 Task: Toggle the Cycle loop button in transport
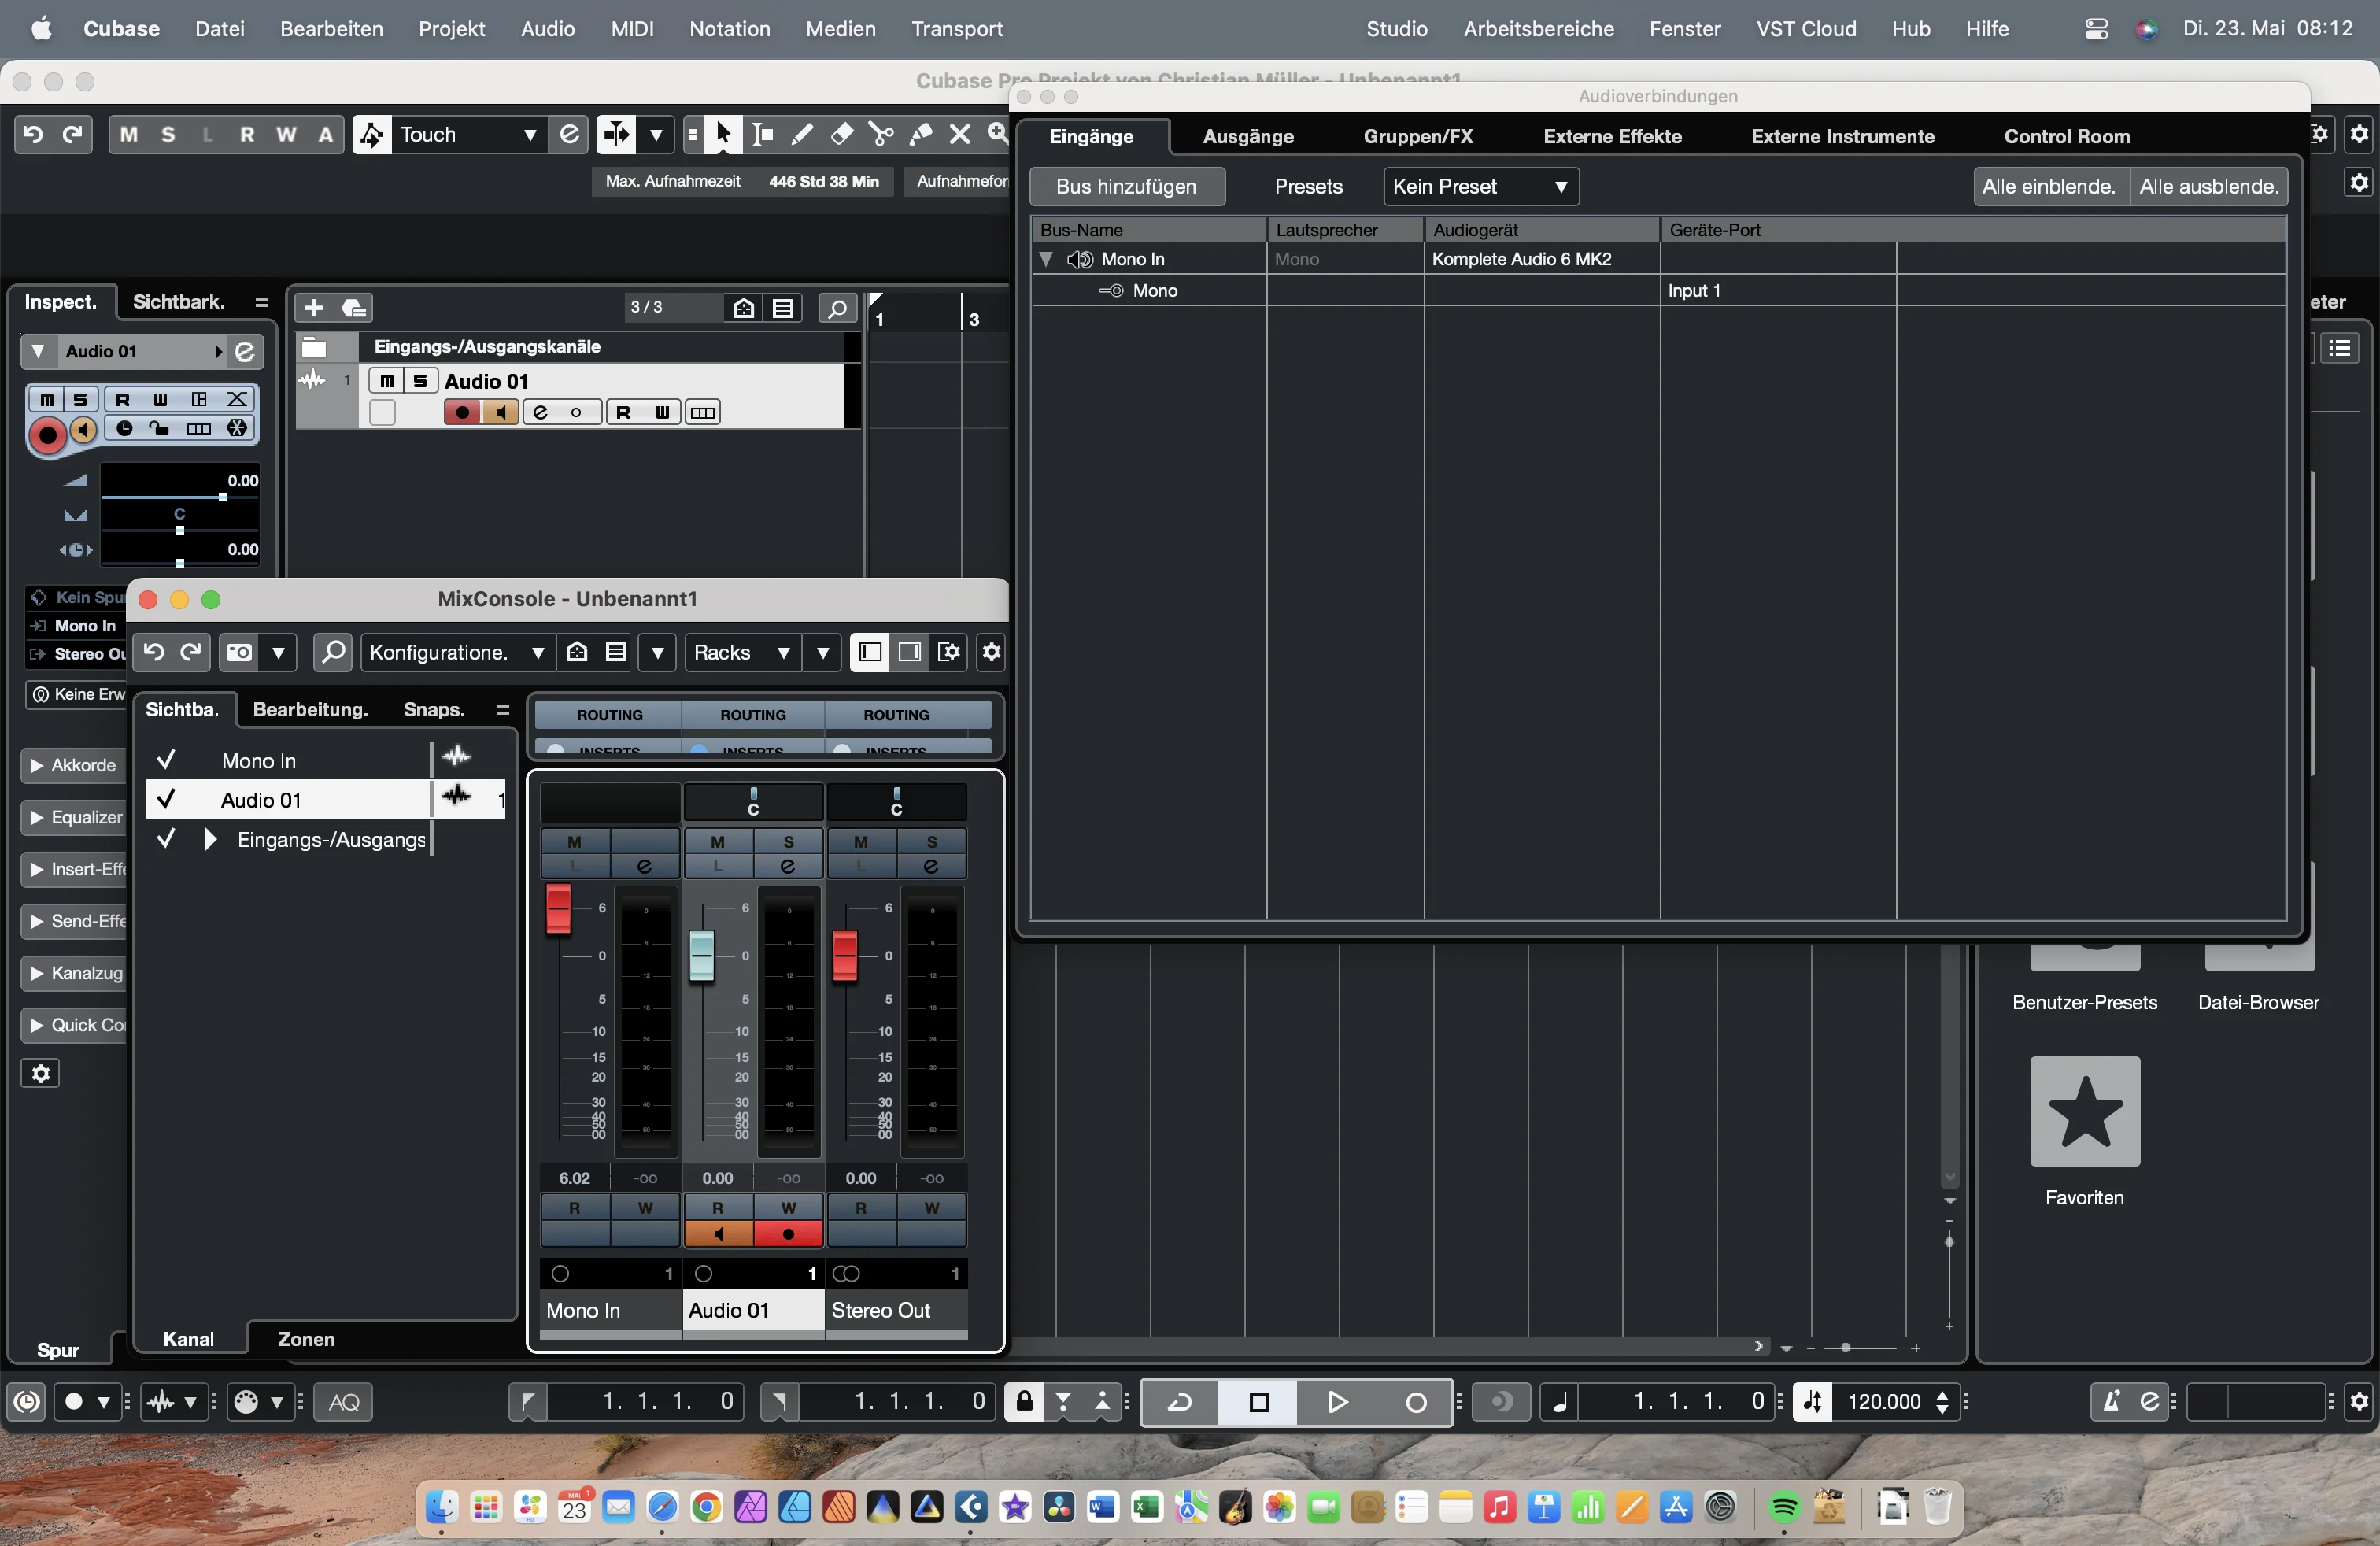1180,1401
